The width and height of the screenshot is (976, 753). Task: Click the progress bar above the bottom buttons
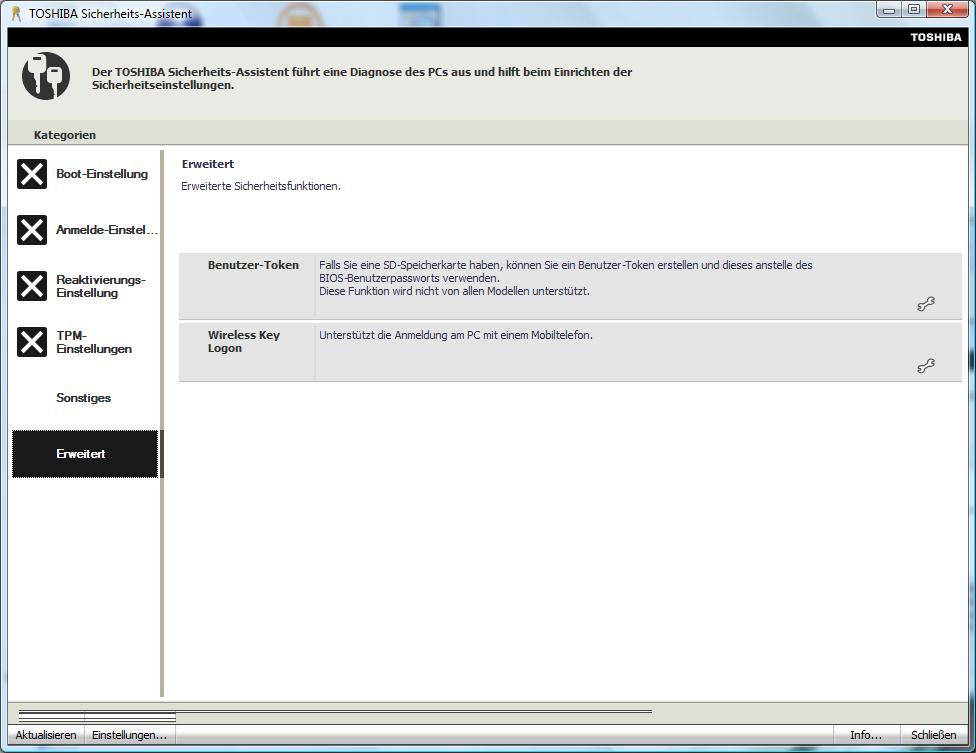pyautogui.click(x=336, y=711)
